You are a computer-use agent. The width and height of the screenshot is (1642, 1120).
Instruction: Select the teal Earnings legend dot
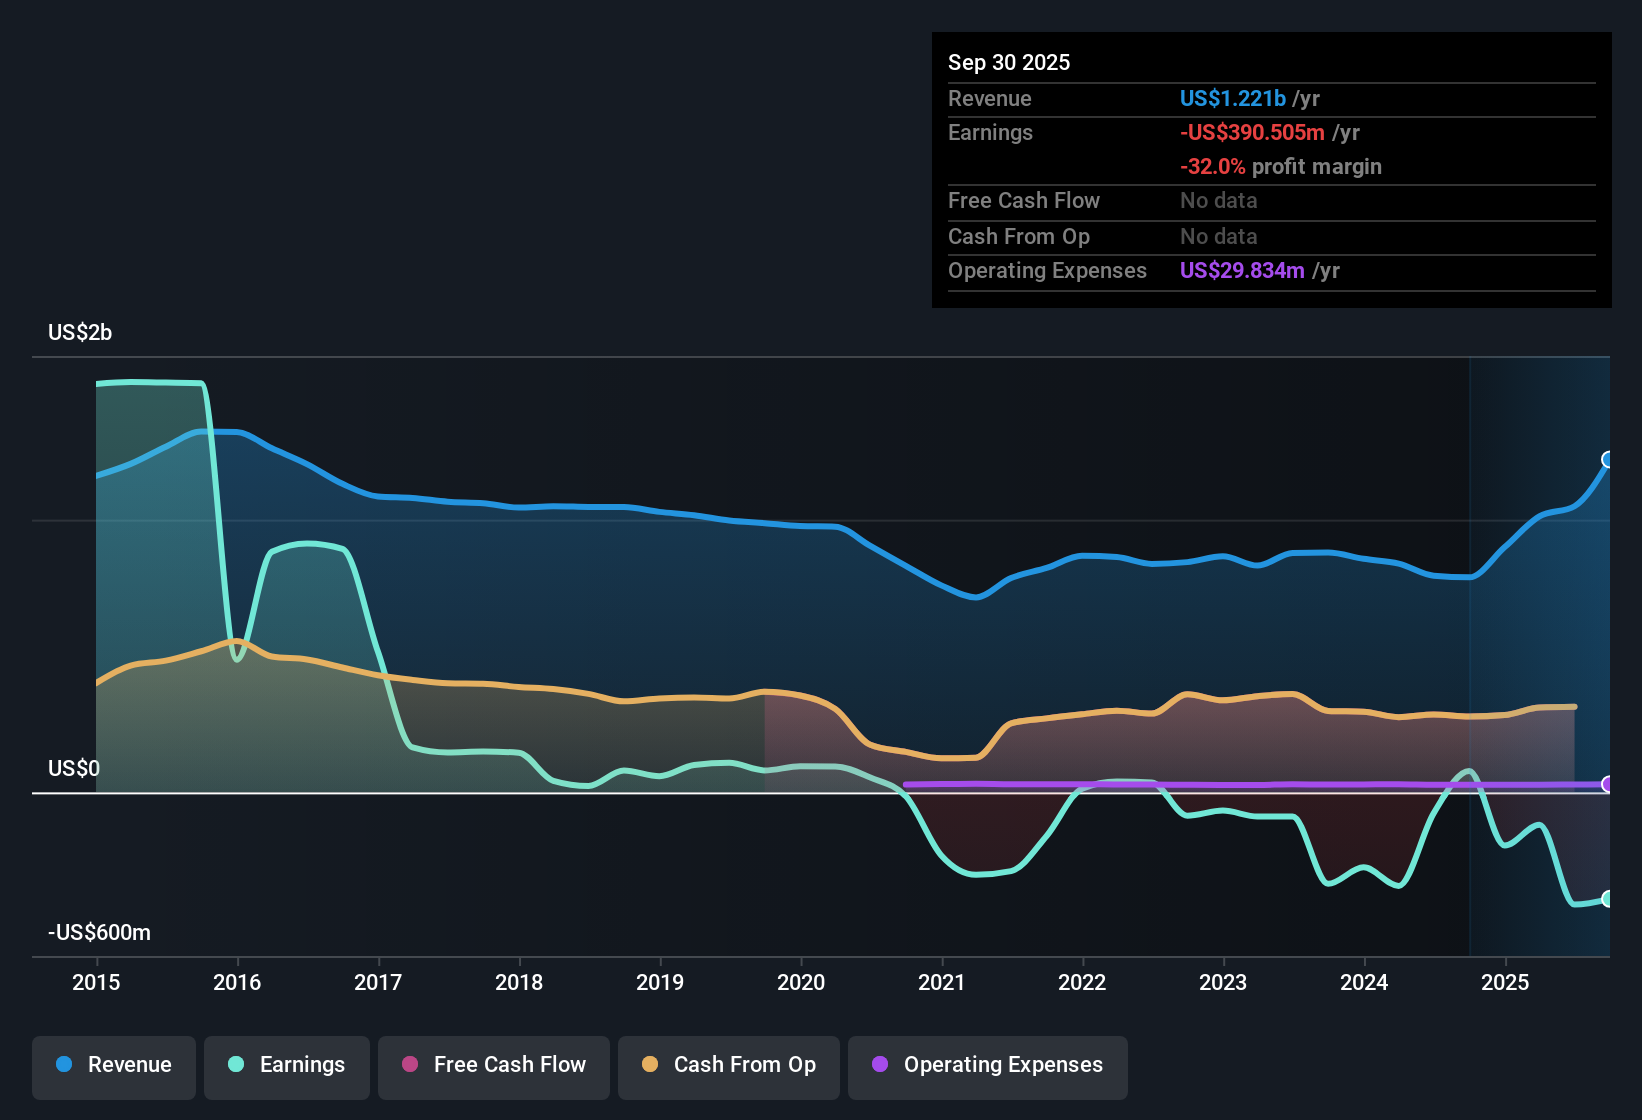coord(236,1065)
